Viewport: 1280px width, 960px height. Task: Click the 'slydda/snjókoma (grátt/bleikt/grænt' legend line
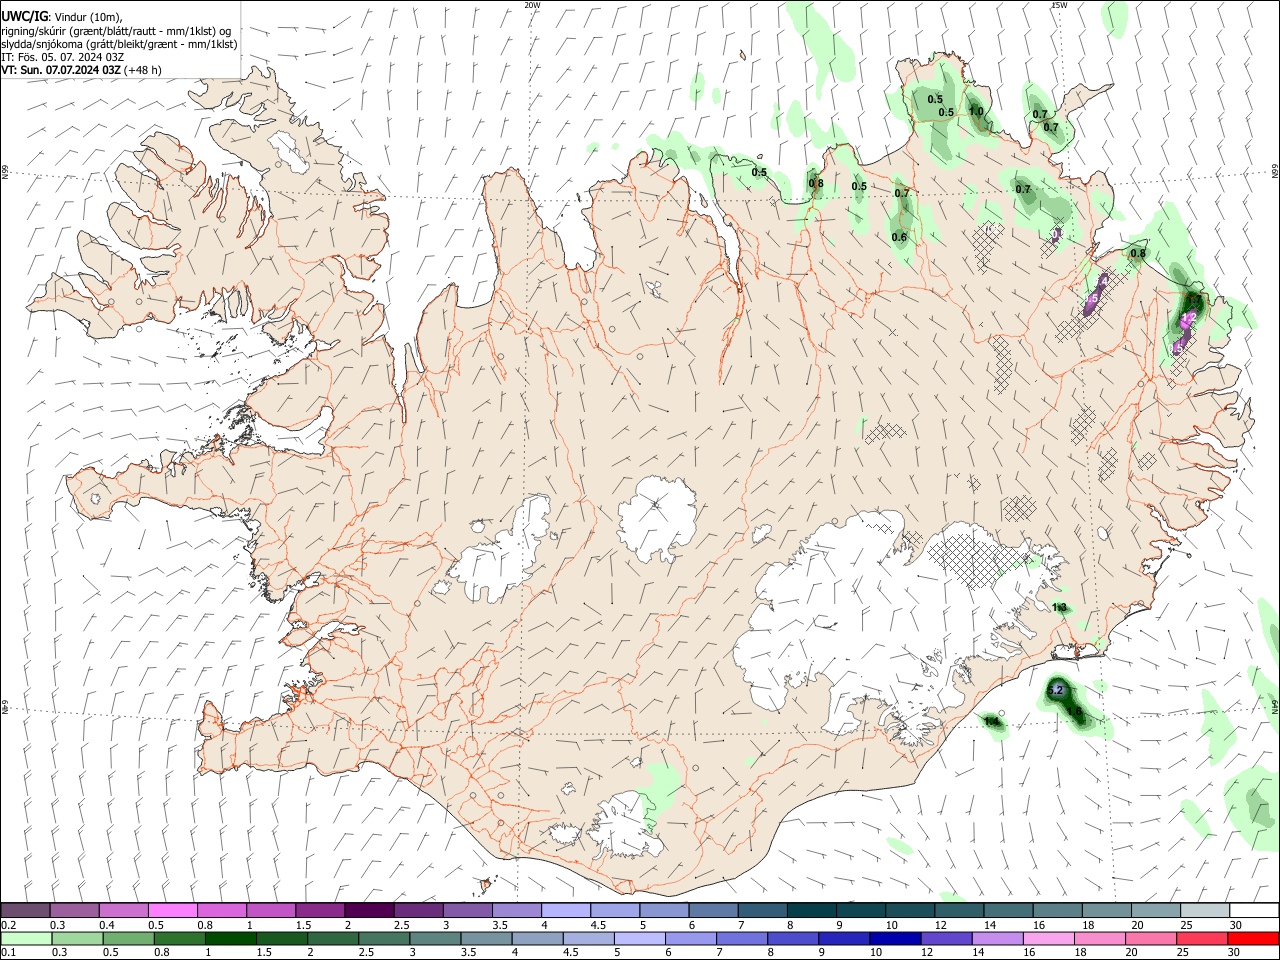point(119,44)
